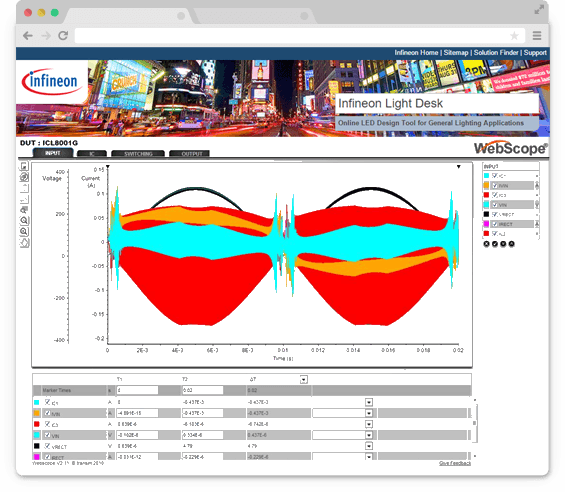
Task: Click the Give Feedback link
Action: coord(455,463)
